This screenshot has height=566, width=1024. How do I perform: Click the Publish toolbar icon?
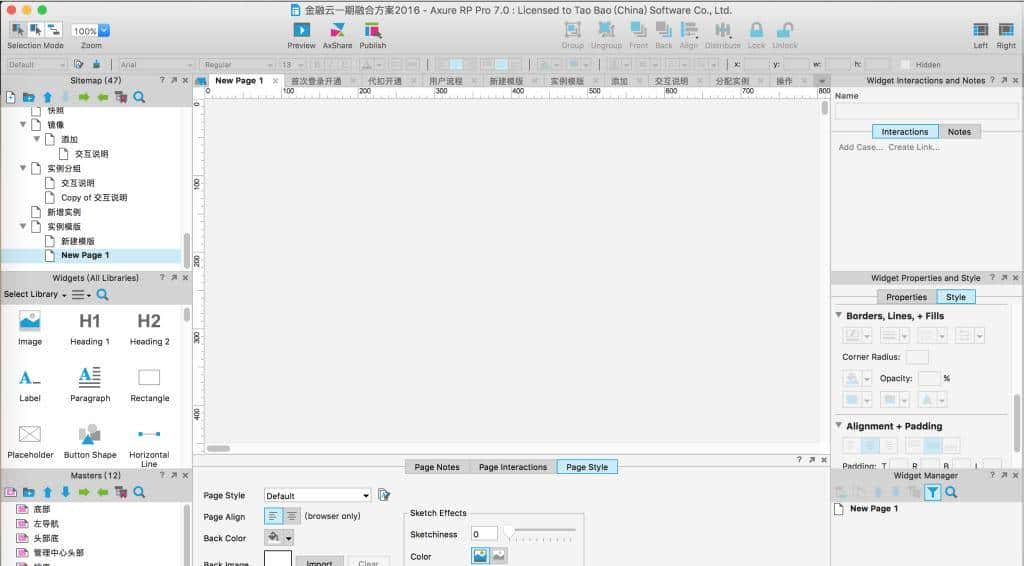[372, 30]
